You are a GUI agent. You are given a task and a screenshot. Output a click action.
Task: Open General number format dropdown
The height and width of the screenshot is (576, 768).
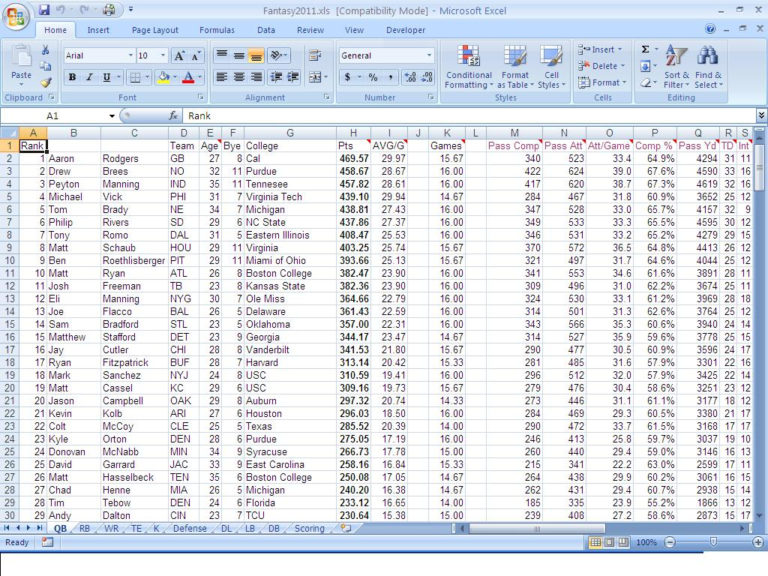tap(429, 55)
